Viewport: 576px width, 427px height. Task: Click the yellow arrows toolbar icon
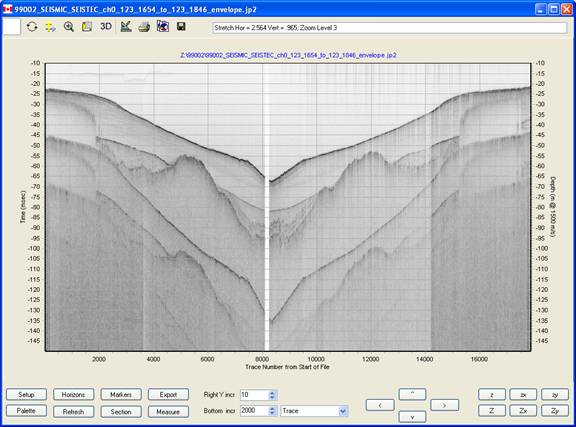coord(50,27)
